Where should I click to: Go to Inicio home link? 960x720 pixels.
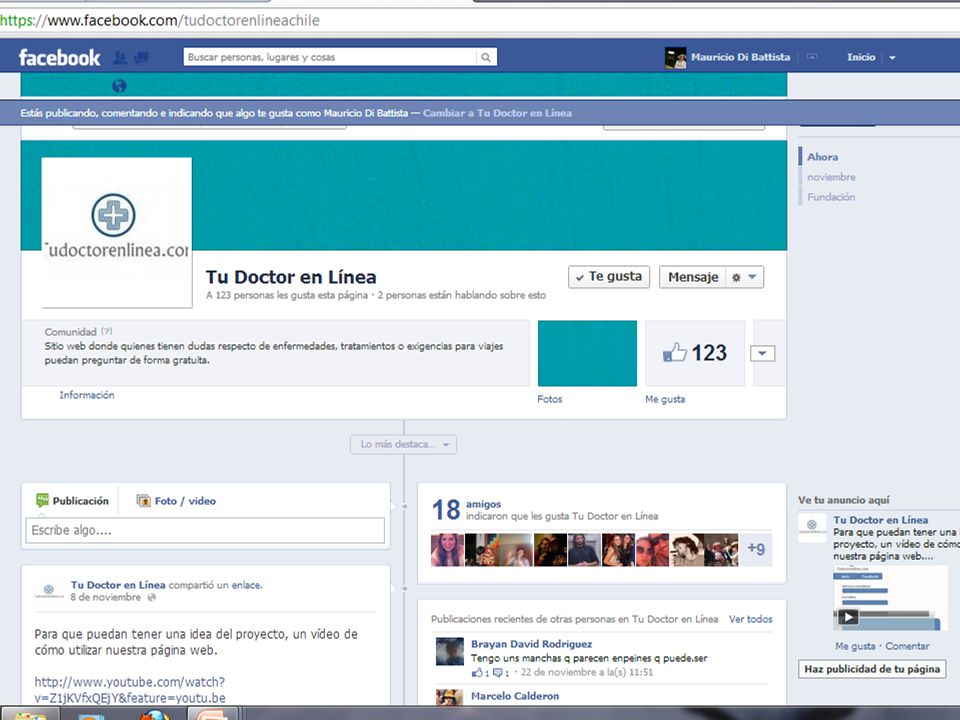861,57
